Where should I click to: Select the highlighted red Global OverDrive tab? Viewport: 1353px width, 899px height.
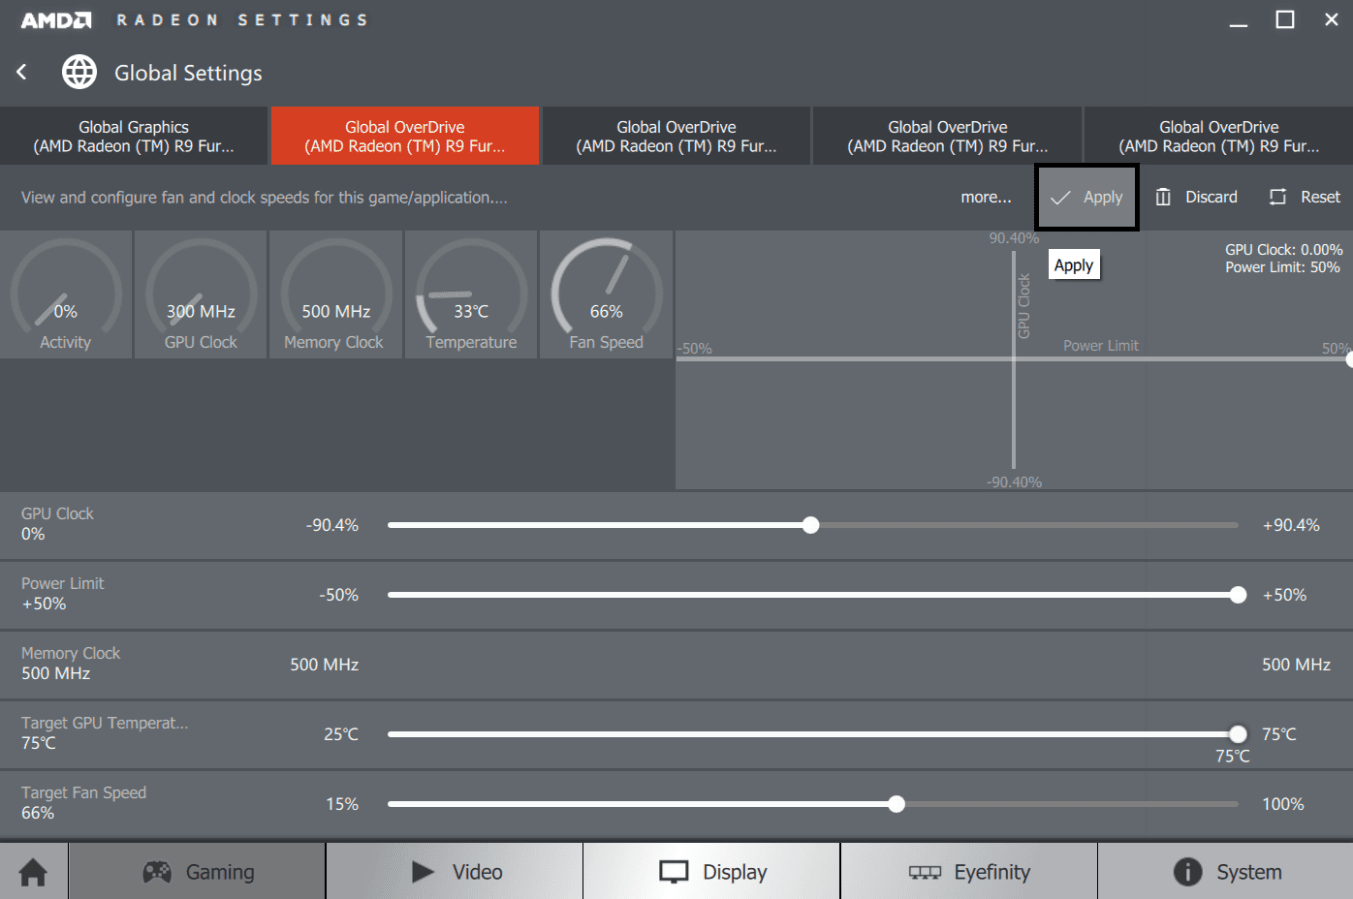point(405,136)
